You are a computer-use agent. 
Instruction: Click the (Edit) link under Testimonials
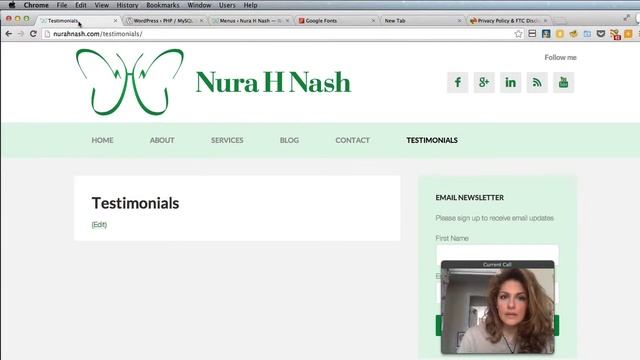coord(99,224)
